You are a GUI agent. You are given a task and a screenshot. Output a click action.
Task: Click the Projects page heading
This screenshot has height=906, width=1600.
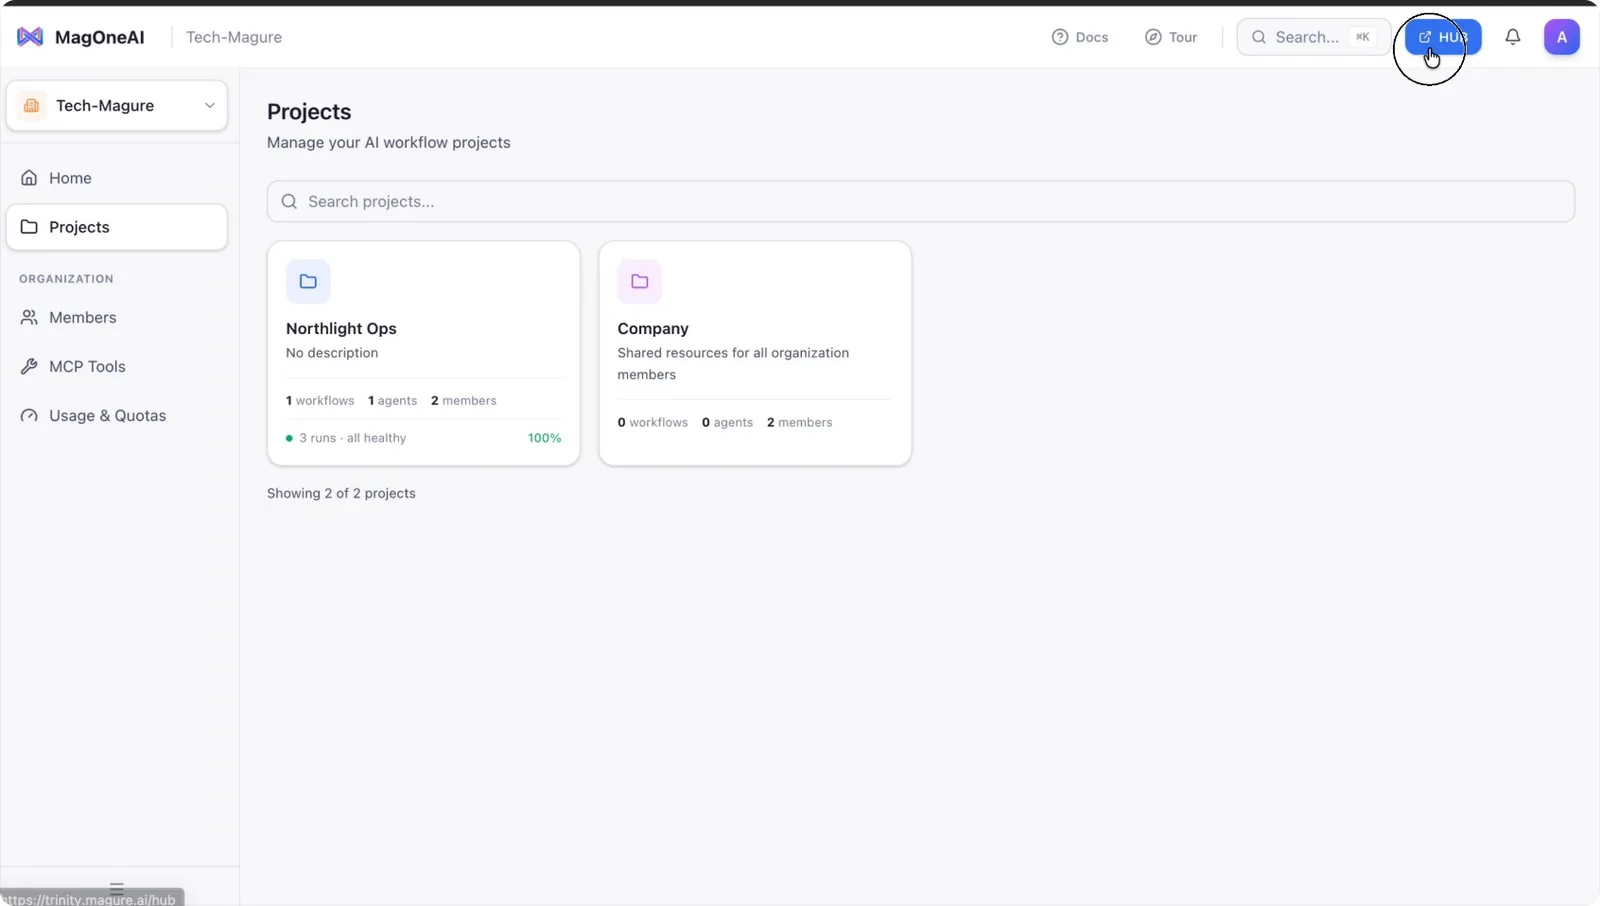[x=309, y=112]
